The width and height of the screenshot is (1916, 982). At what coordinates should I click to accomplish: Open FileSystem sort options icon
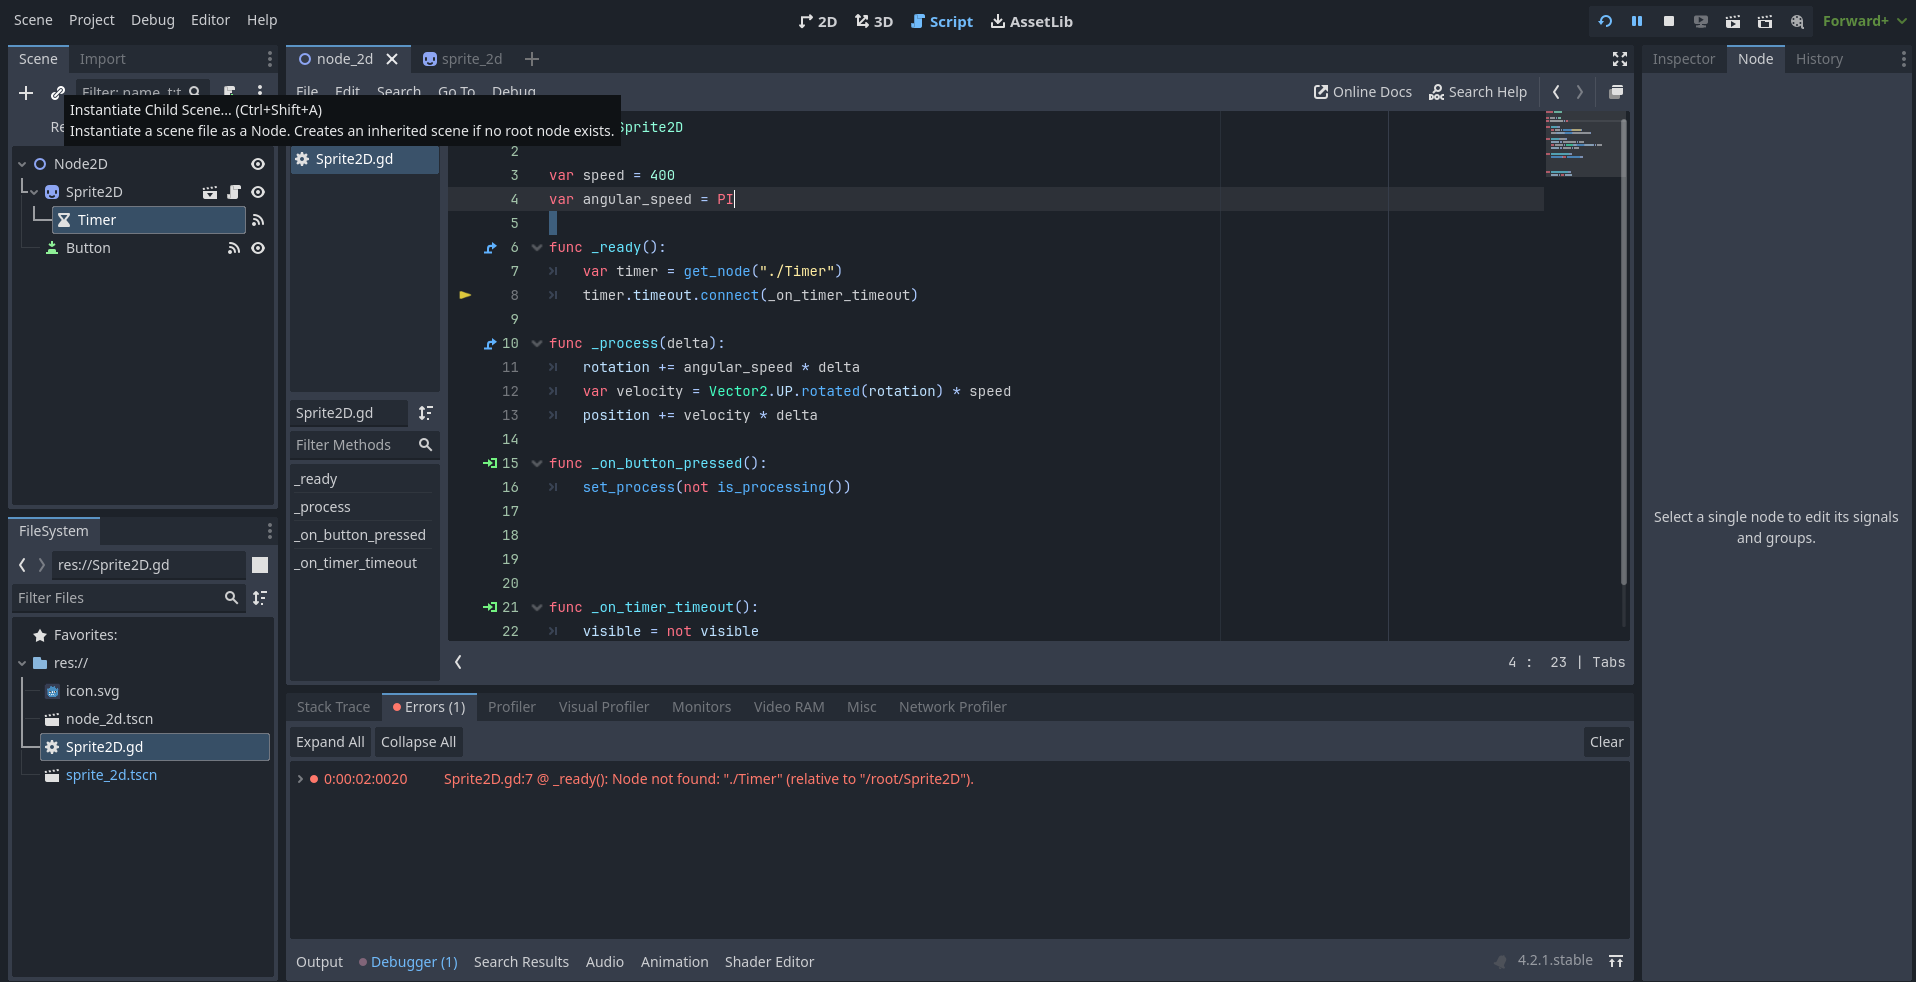pos(260,598)
